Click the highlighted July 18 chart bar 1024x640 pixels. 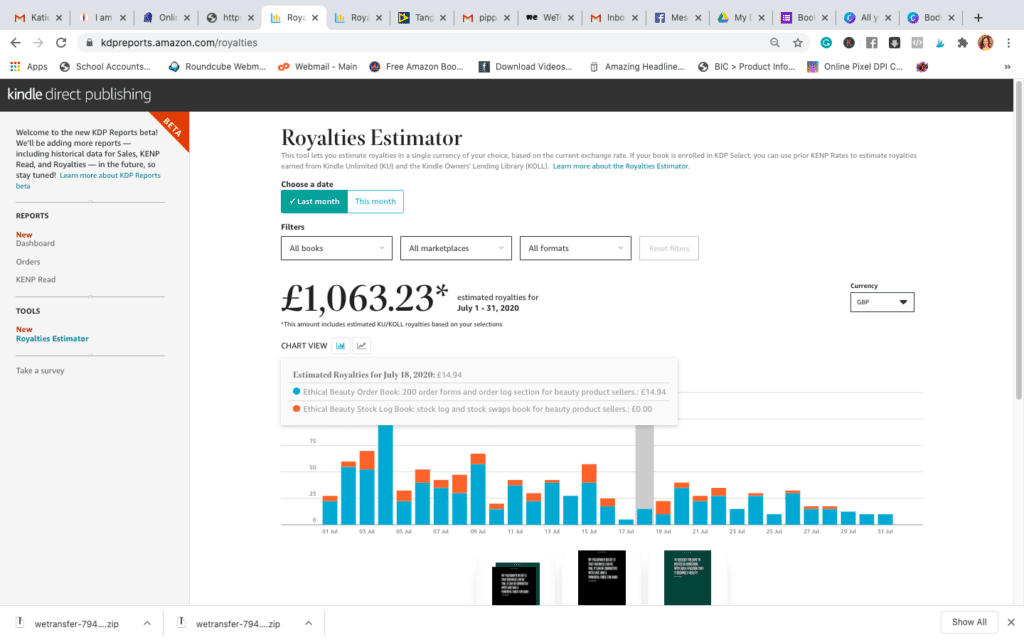pyautogui.click(x=645, y=474)
